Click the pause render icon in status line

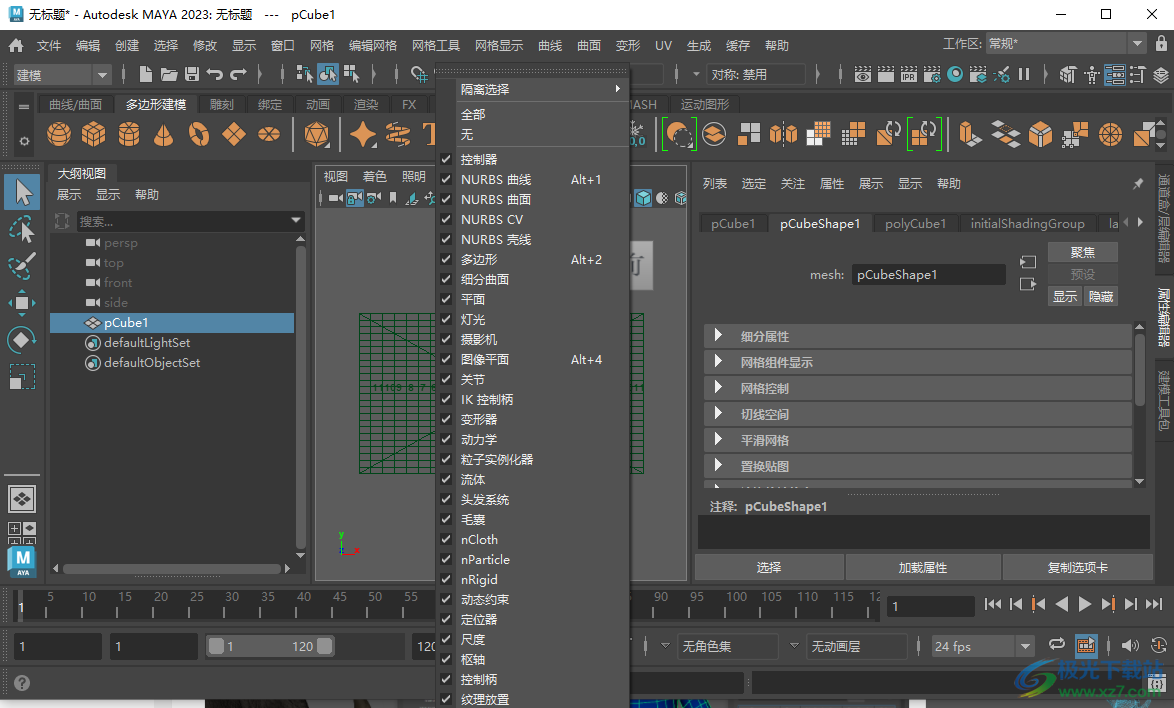pos(1024,74)
